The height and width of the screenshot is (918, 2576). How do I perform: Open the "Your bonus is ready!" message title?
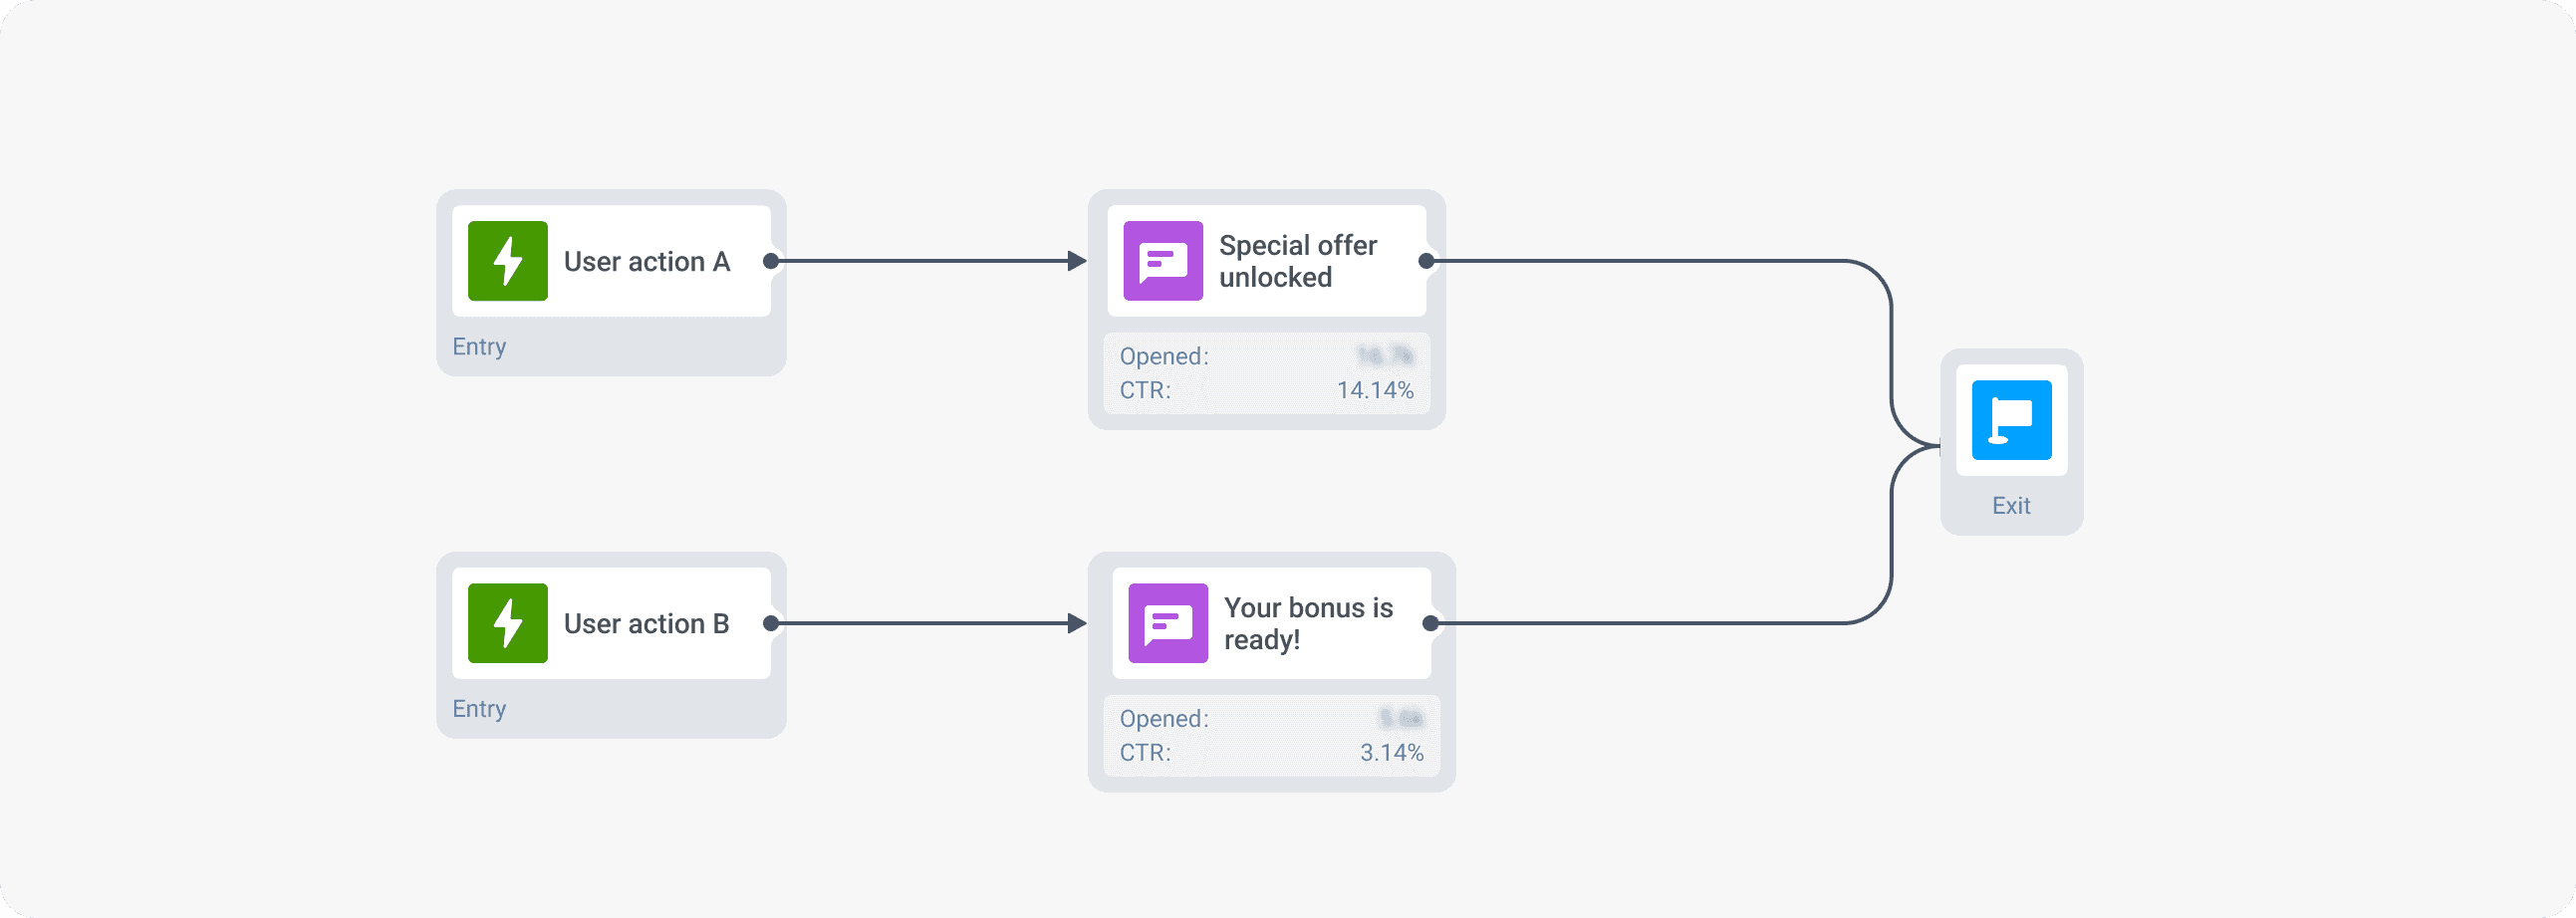pyautogui.click(x=1307, y=623)
